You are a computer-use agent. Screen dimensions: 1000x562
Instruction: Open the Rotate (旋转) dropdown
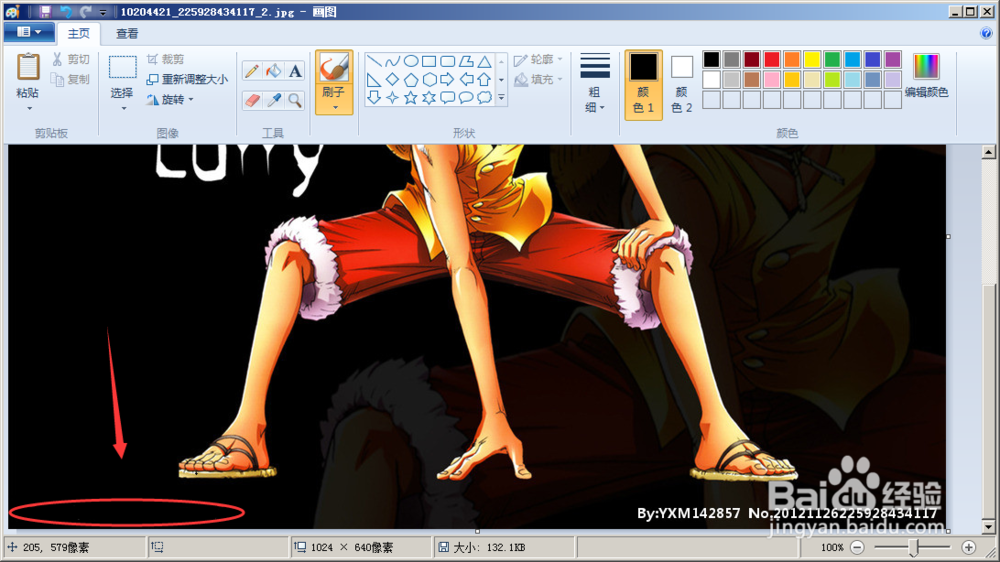pos(170,100)
